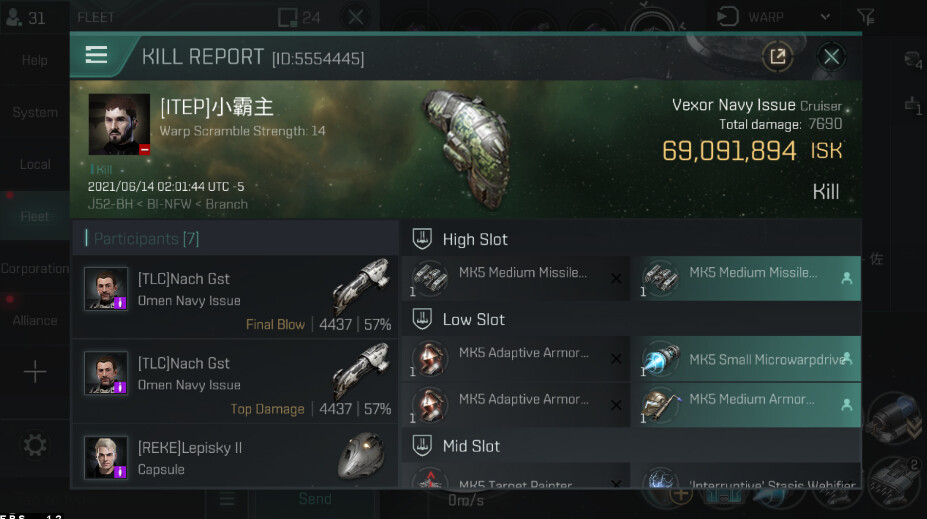Viewport: 927px width, 519px height.
Task: View victim portrait of 小霸主
Action: pyautogui.click(x=119, y=124)
